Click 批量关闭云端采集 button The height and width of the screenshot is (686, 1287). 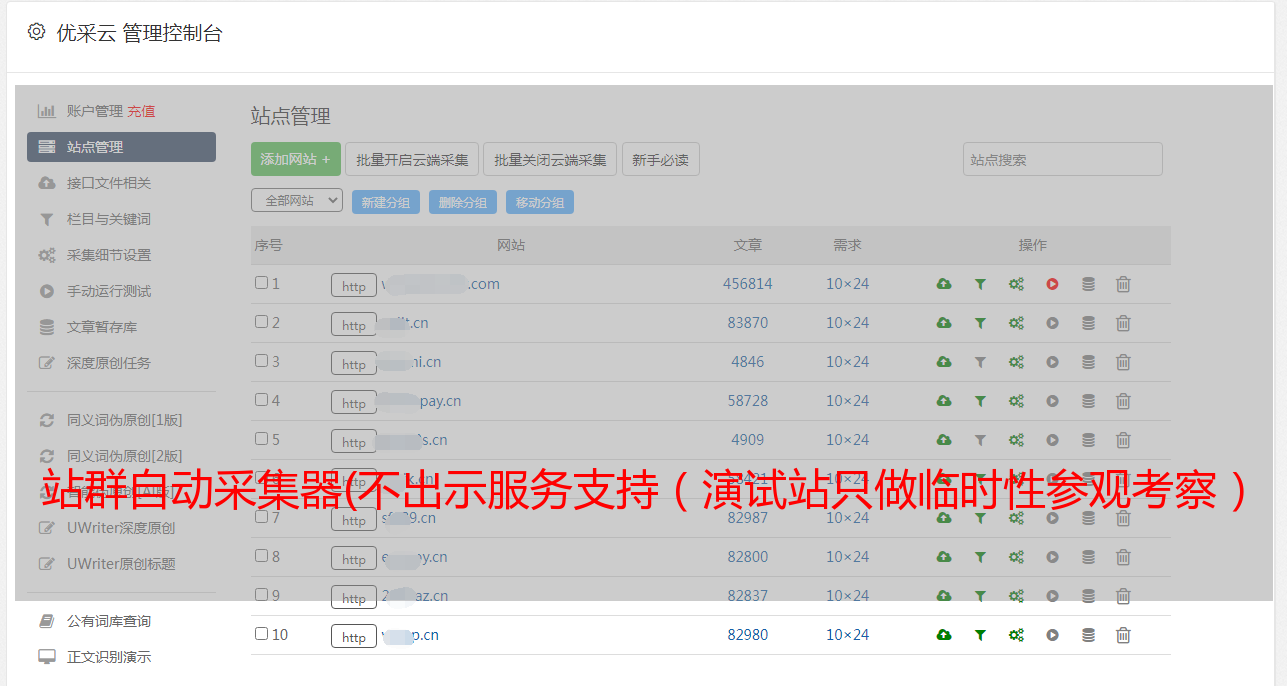(x=550, y=159)
